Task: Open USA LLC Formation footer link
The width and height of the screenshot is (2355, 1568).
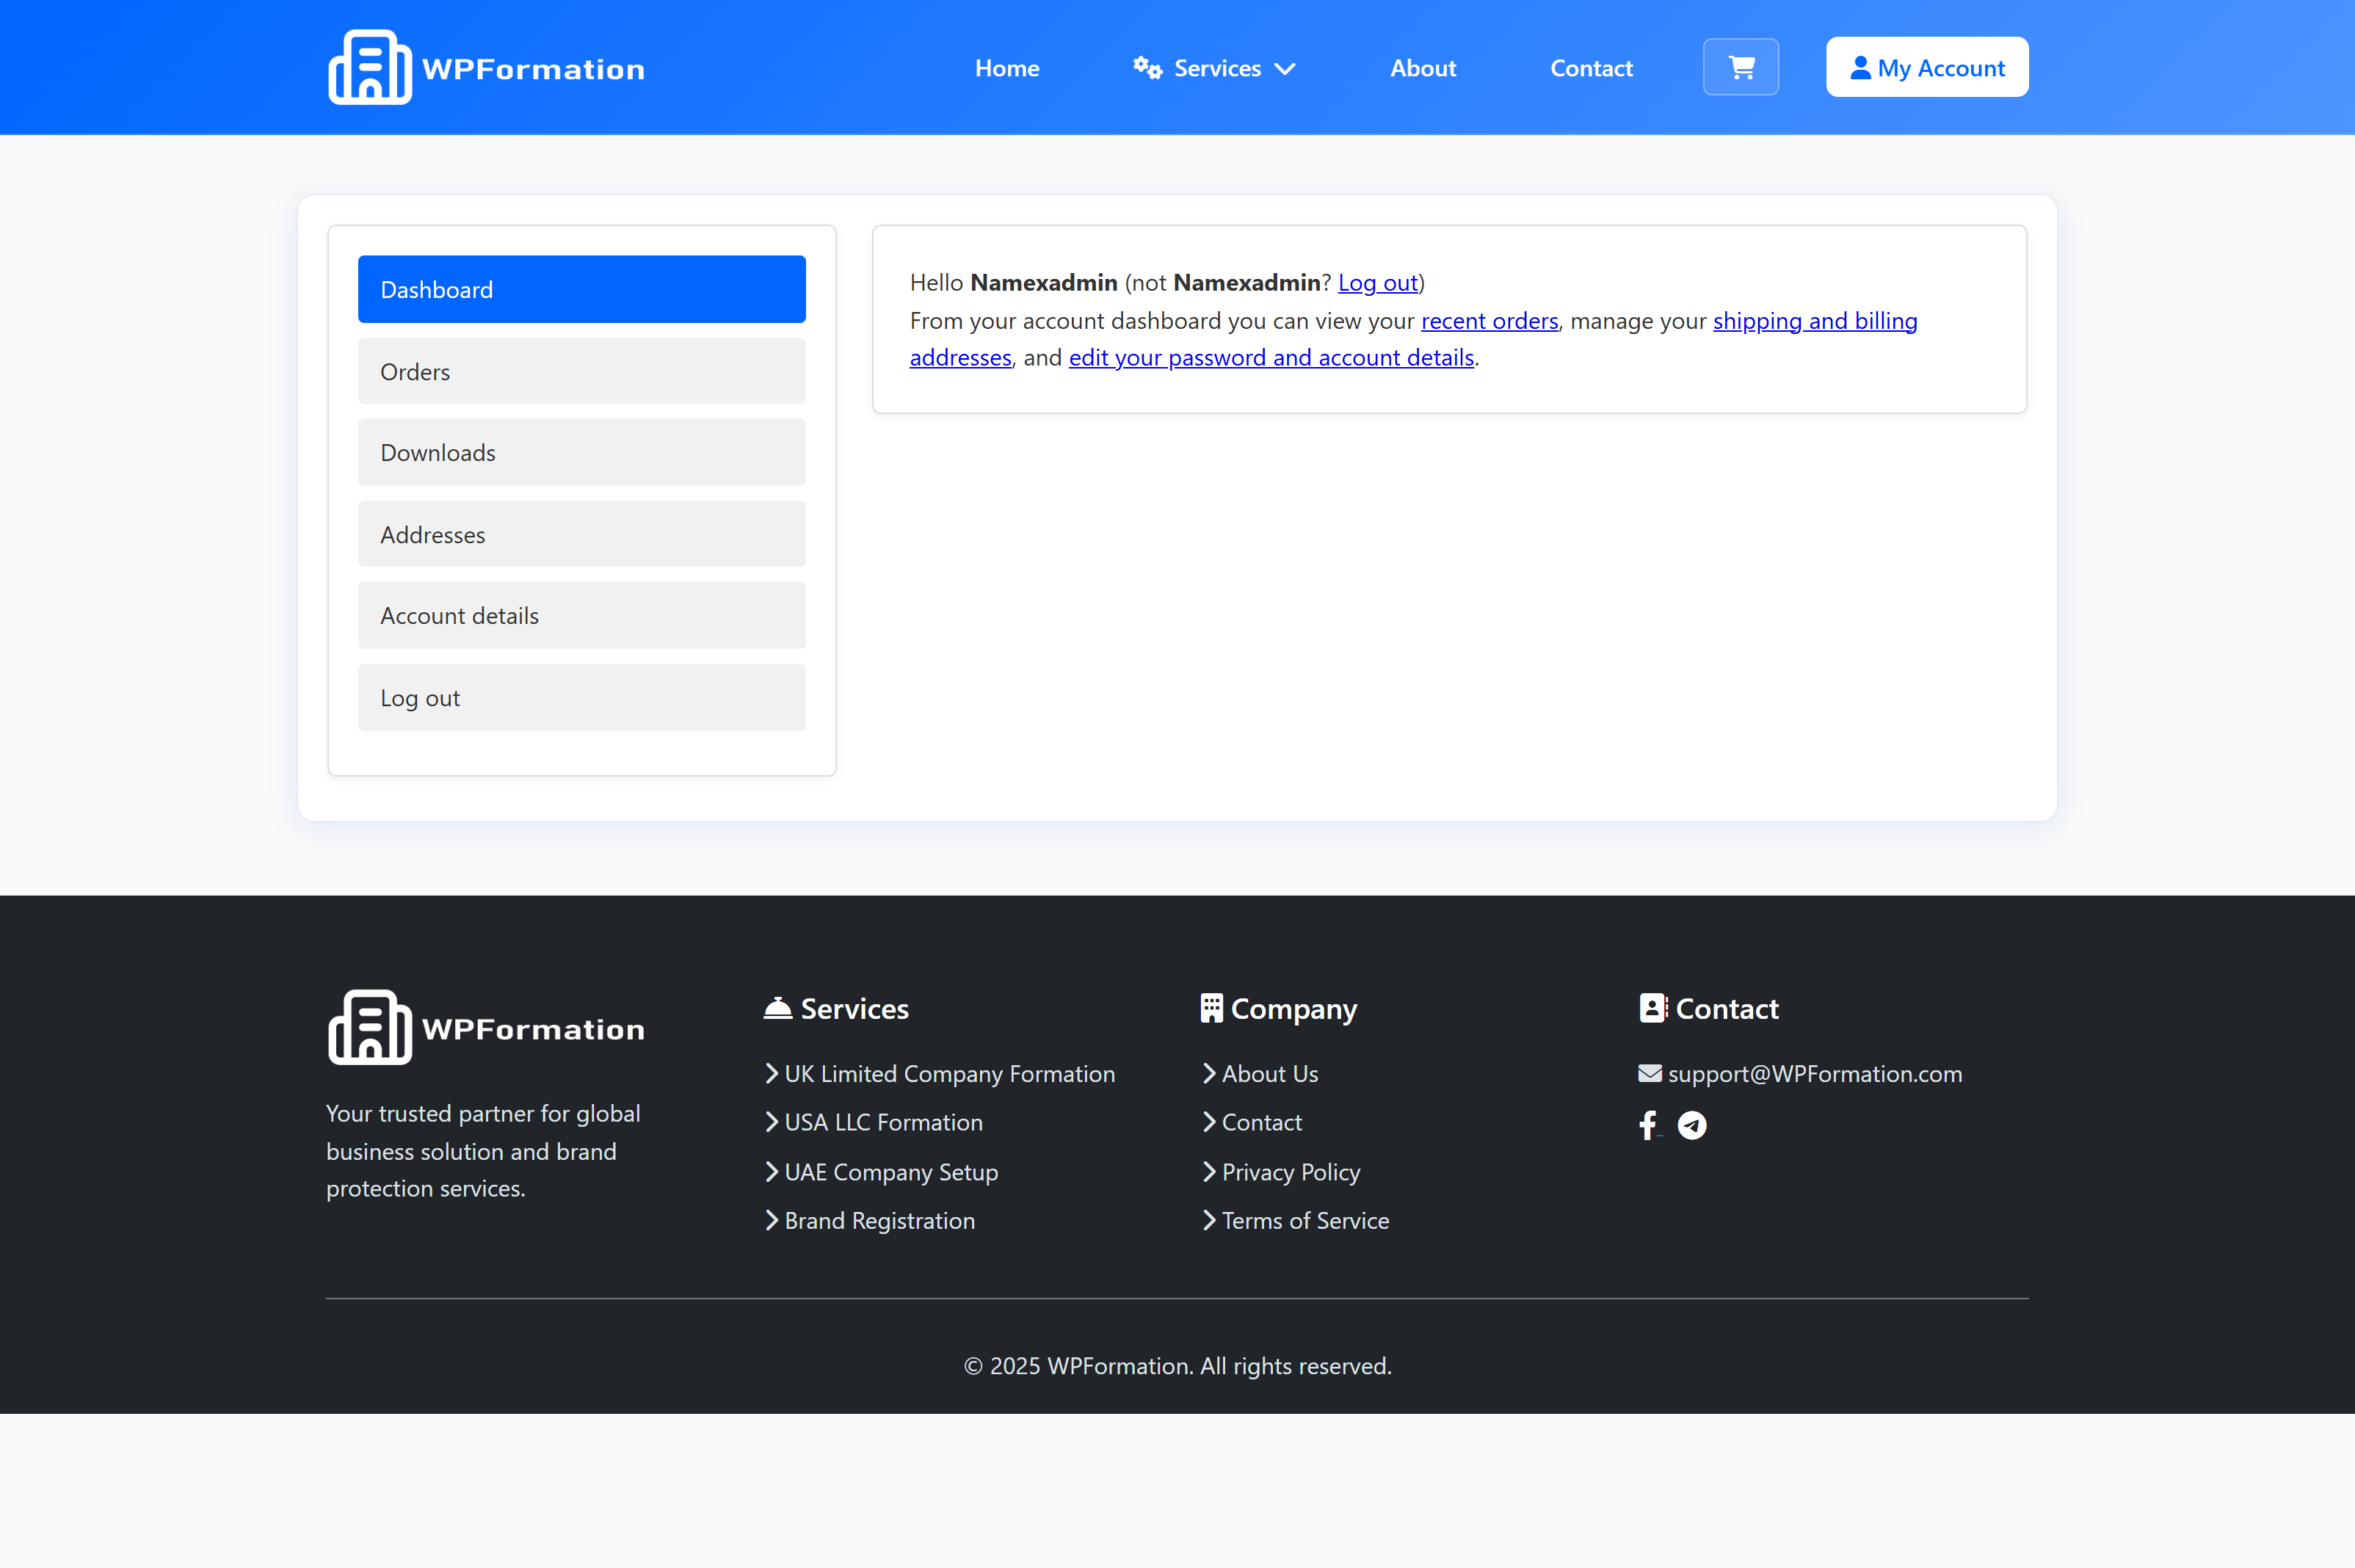Action: point(883,1122)
